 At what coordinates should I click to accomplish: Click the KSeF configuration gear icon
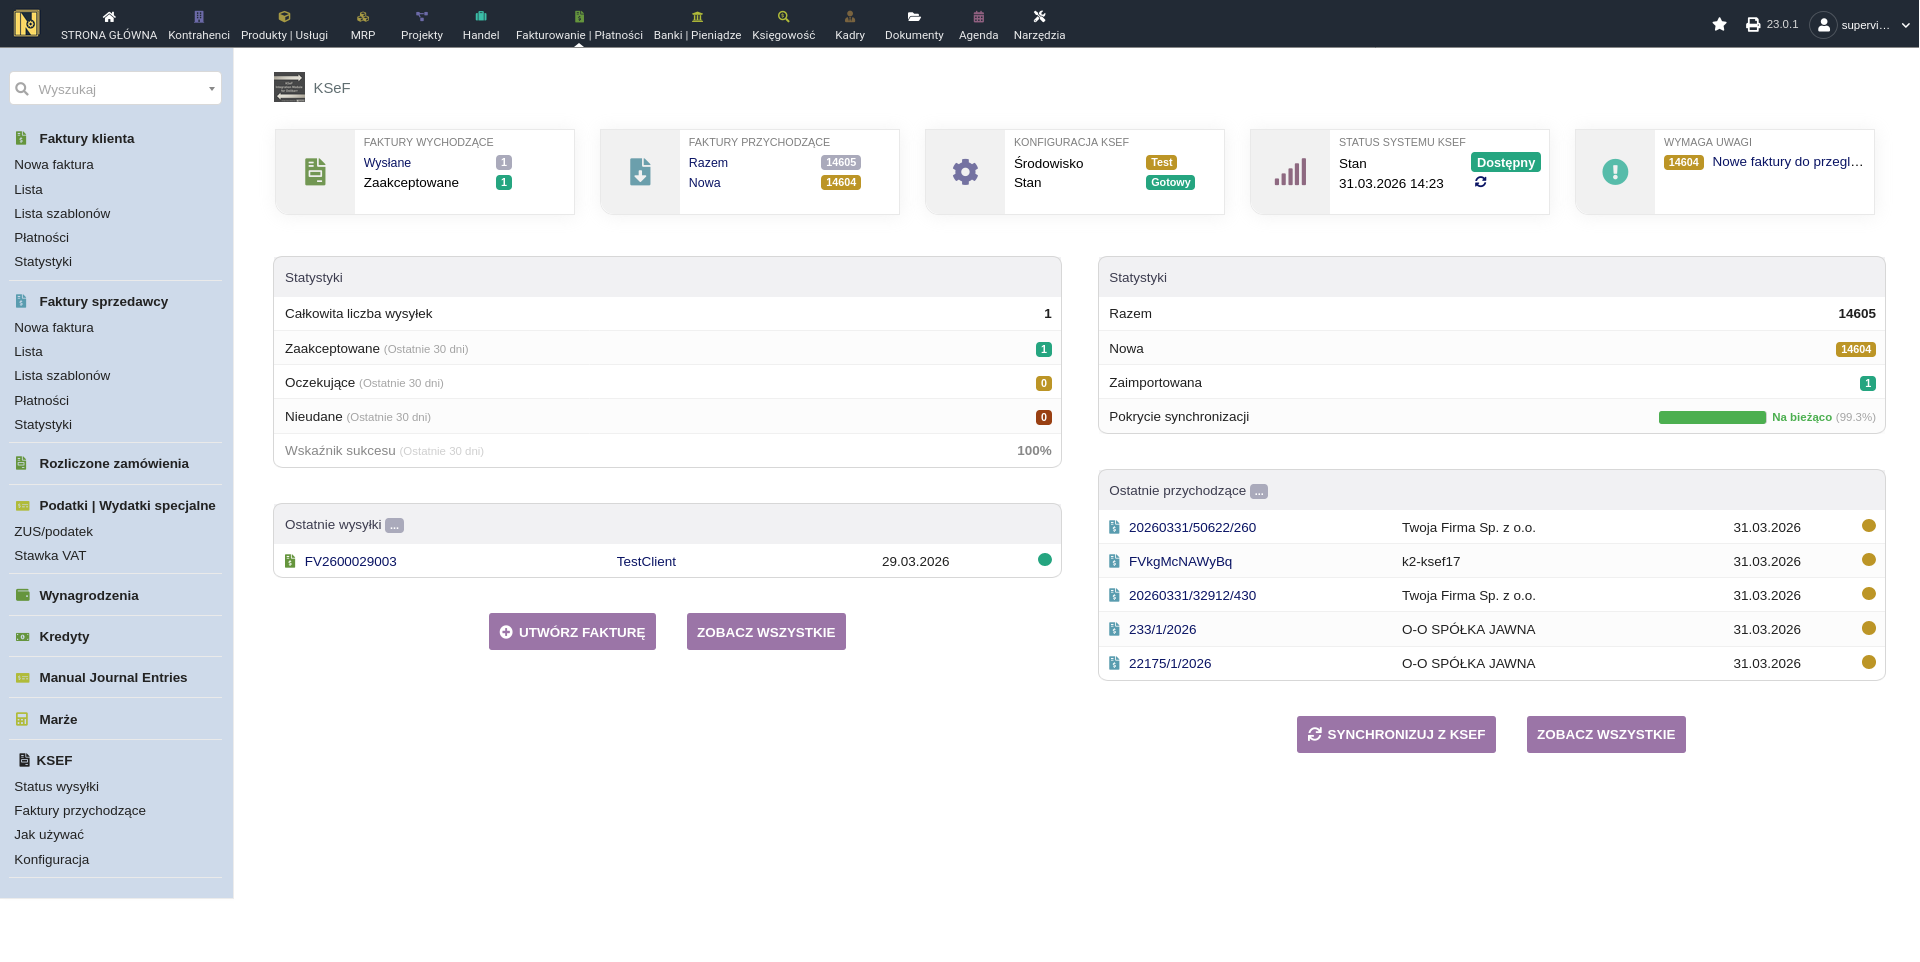(x=965, y=172)
